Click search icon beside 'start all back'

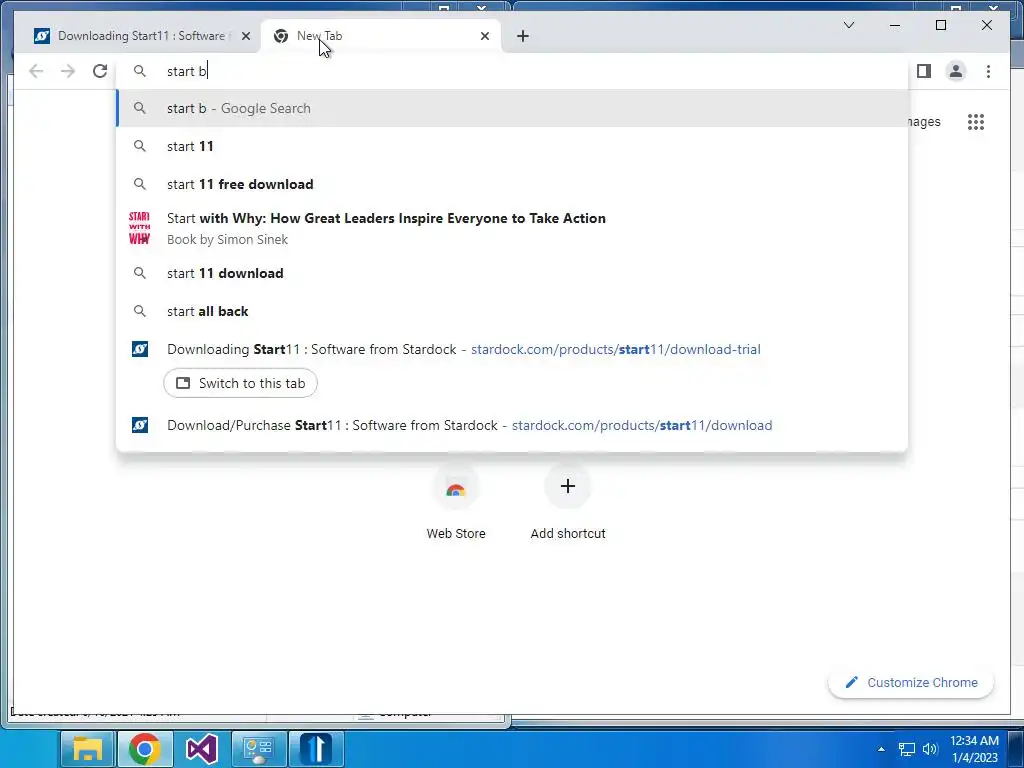click(x=140, y=311)
